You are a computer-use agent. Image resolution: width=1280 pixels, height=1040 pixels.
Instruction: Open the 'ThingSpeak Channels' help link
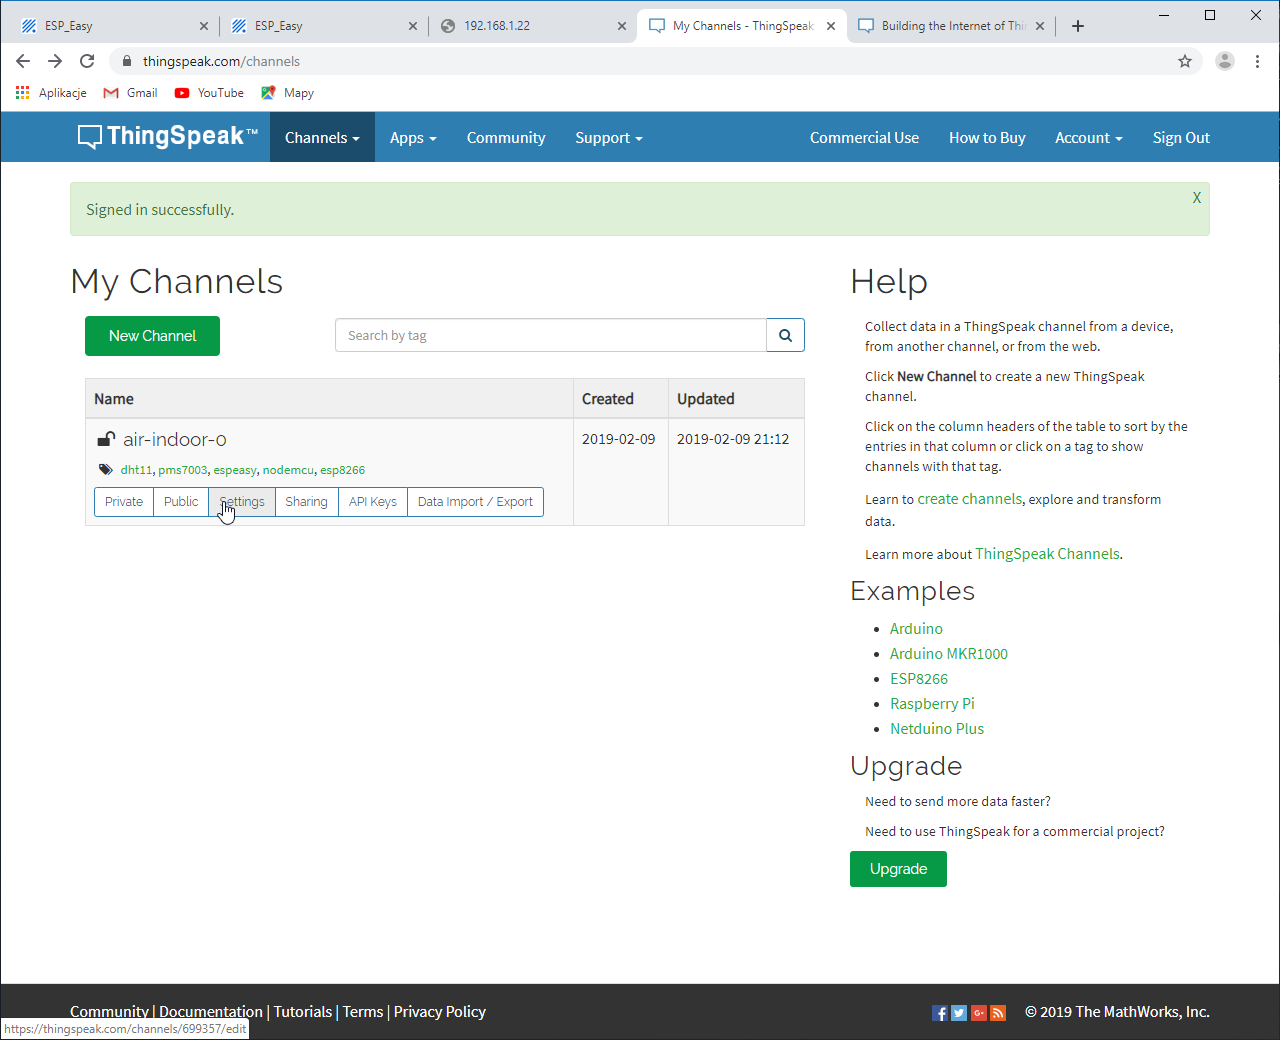(x=1047, y=554)
